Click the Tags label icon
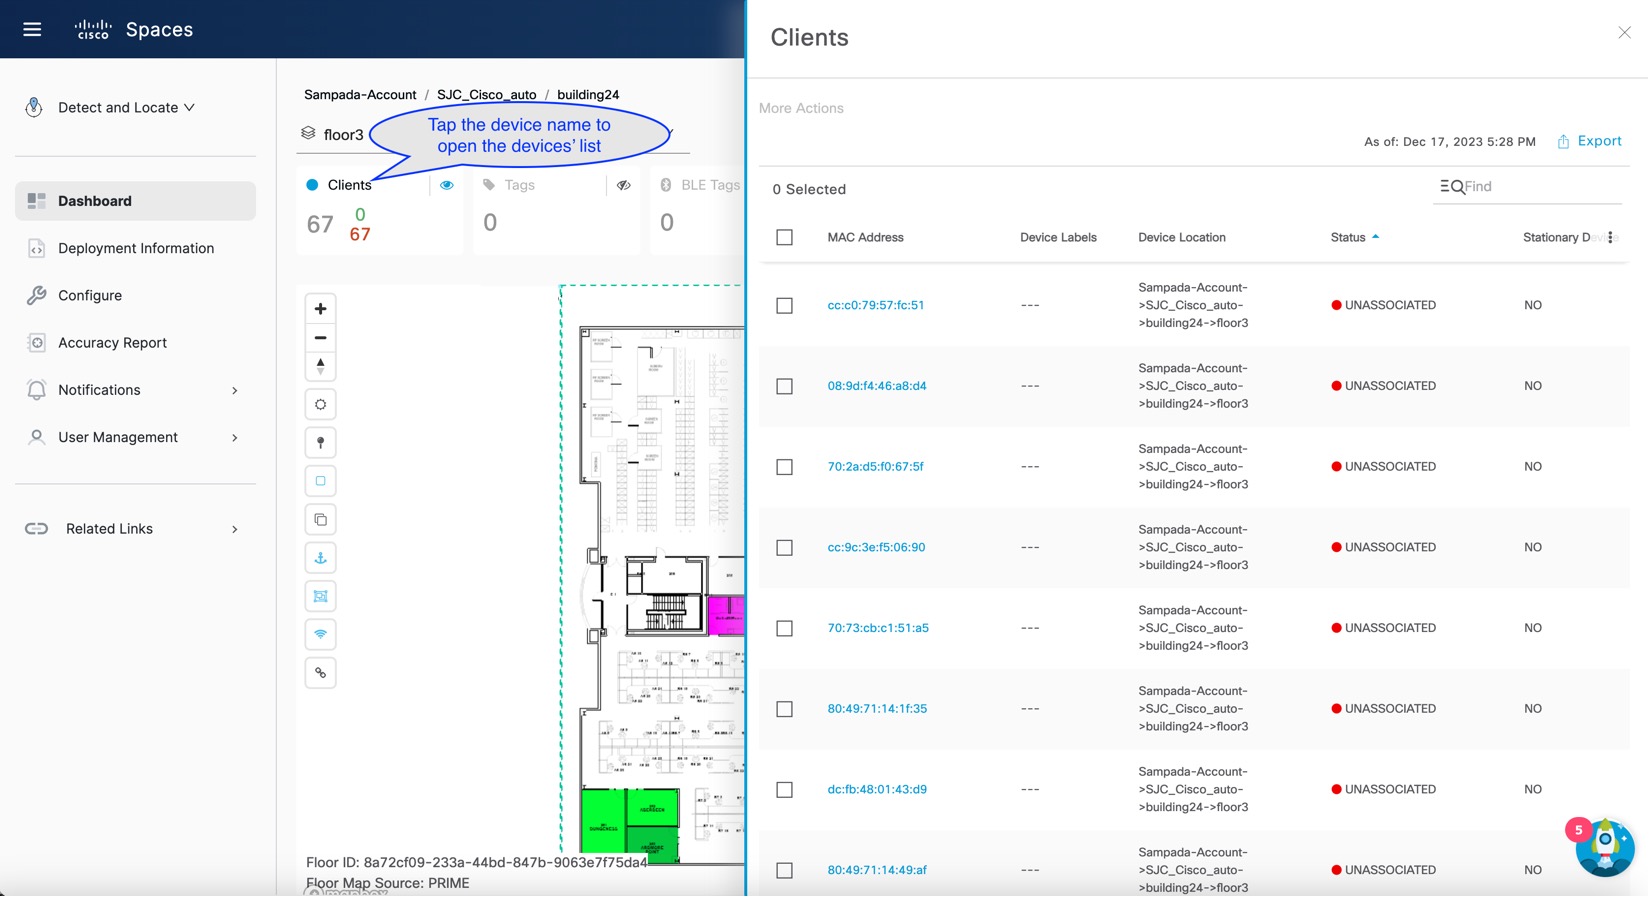Image resolution: width=1650 pixels, height=901 pixels. point(489,185)
